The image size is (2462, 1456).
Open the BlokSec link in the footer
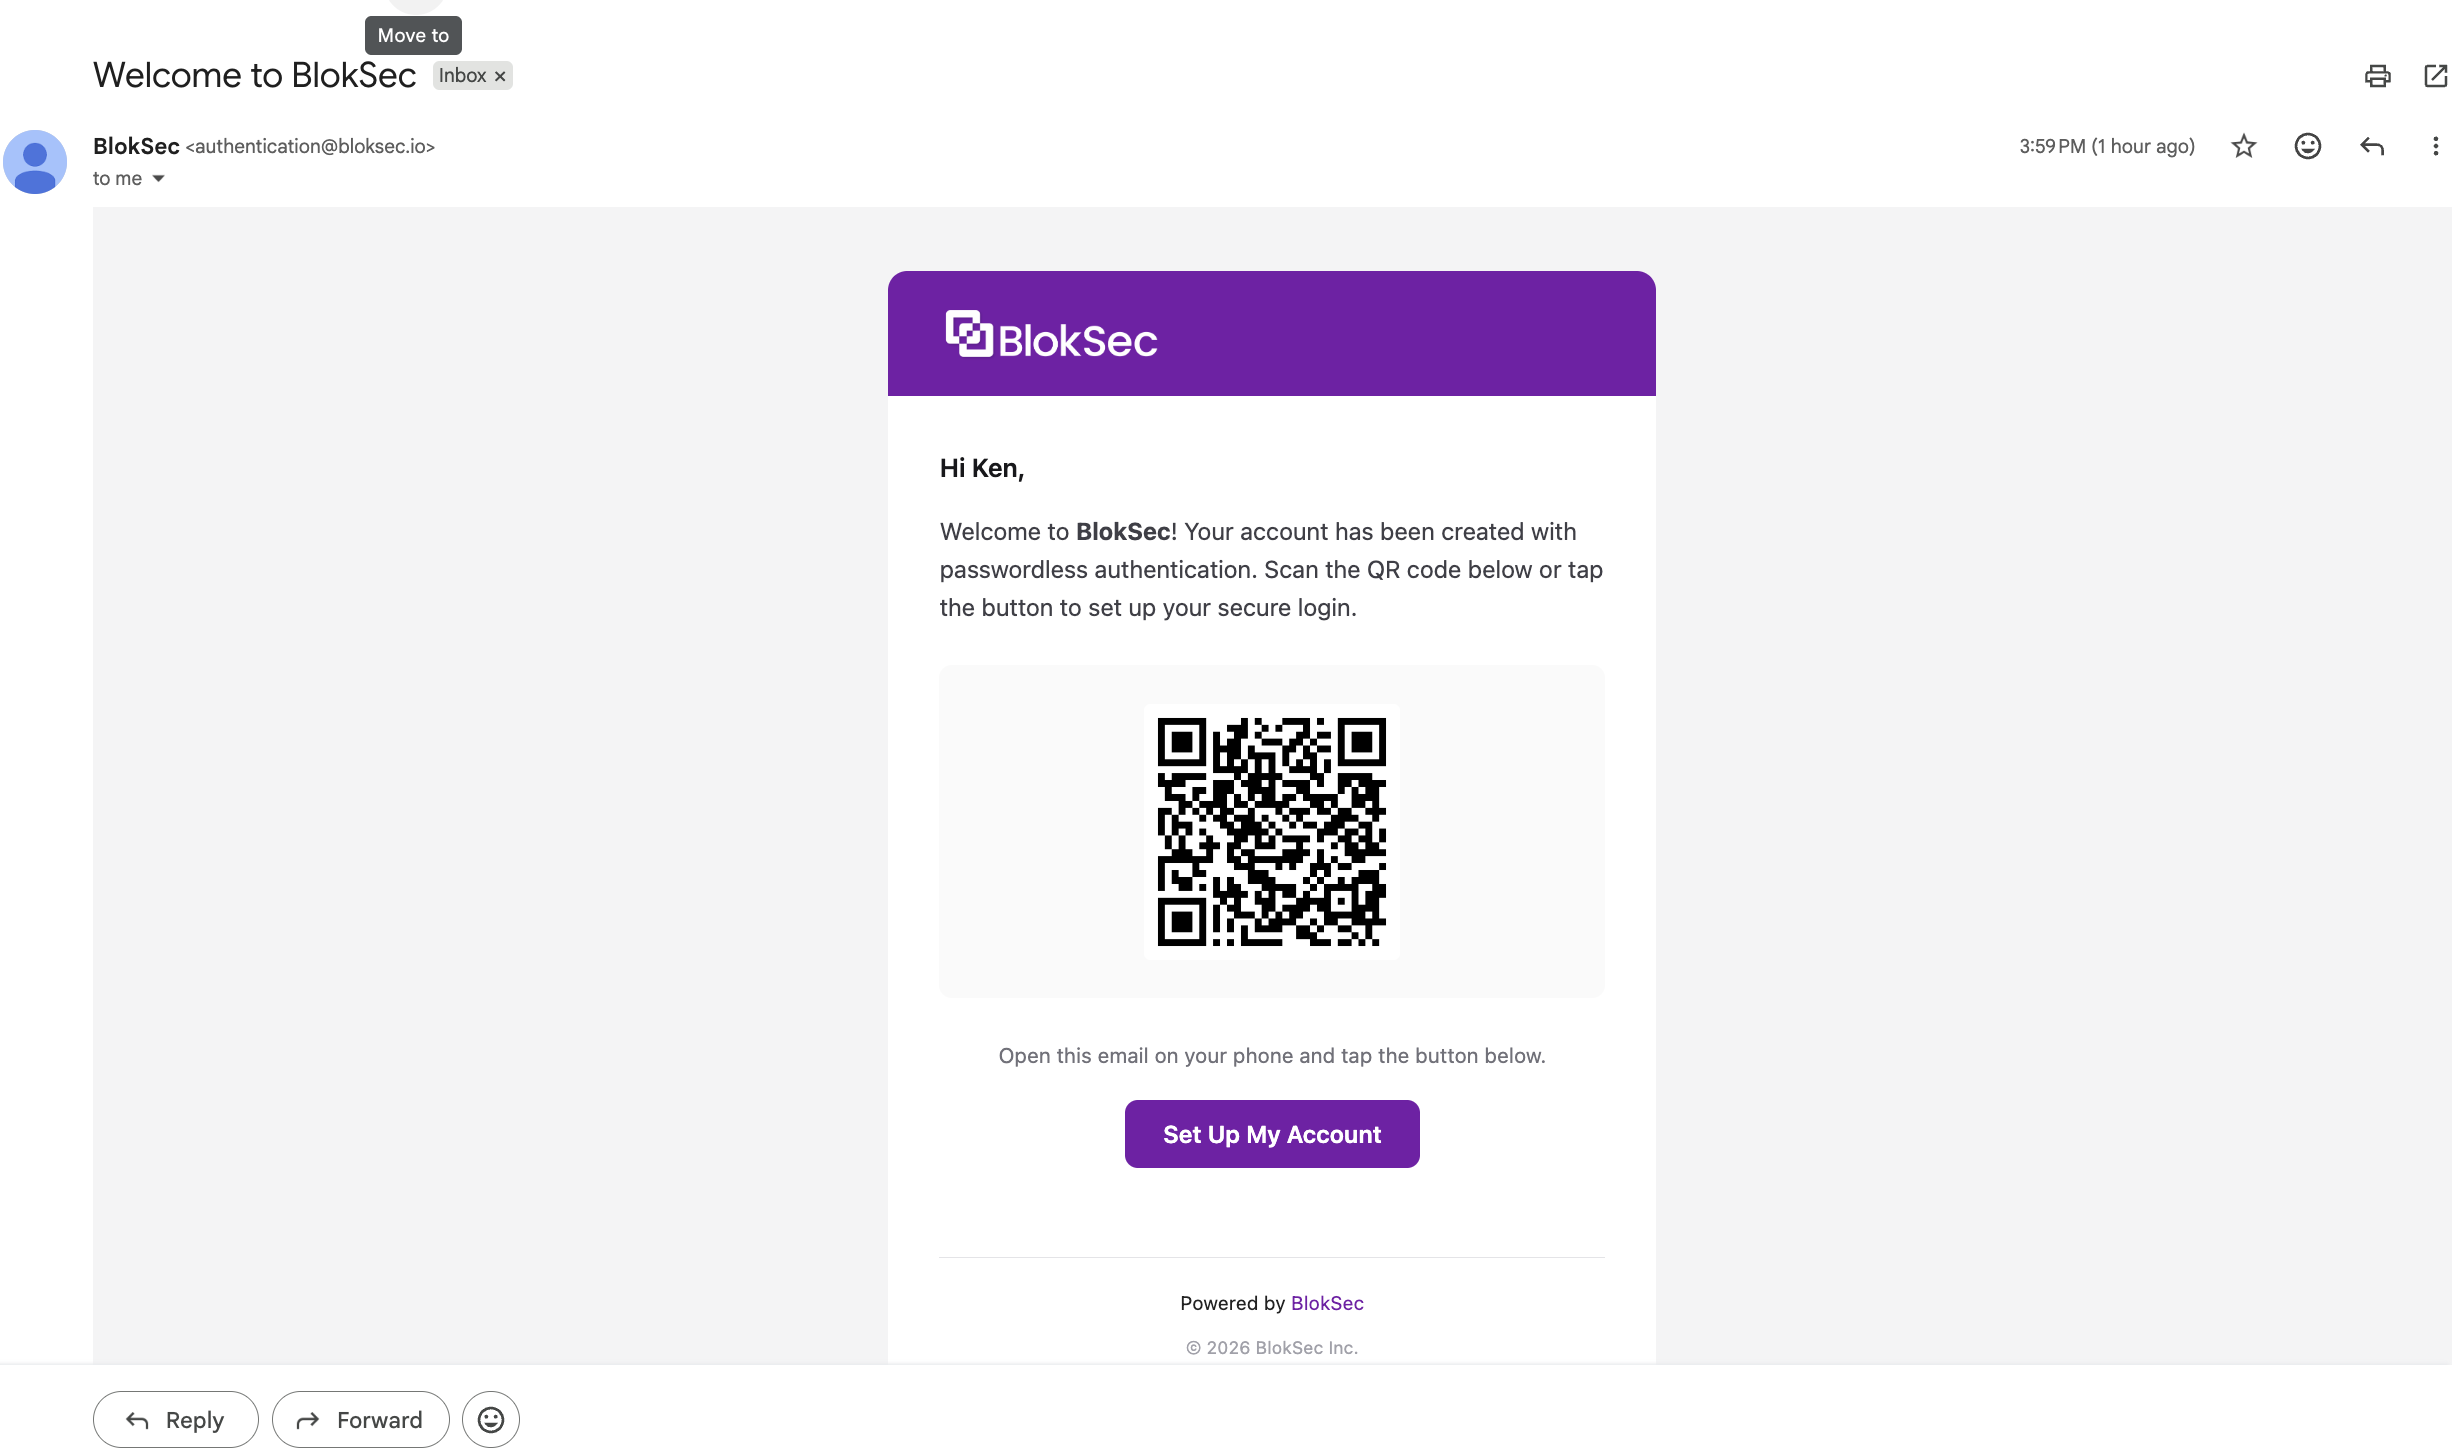coord(1327,1302)
